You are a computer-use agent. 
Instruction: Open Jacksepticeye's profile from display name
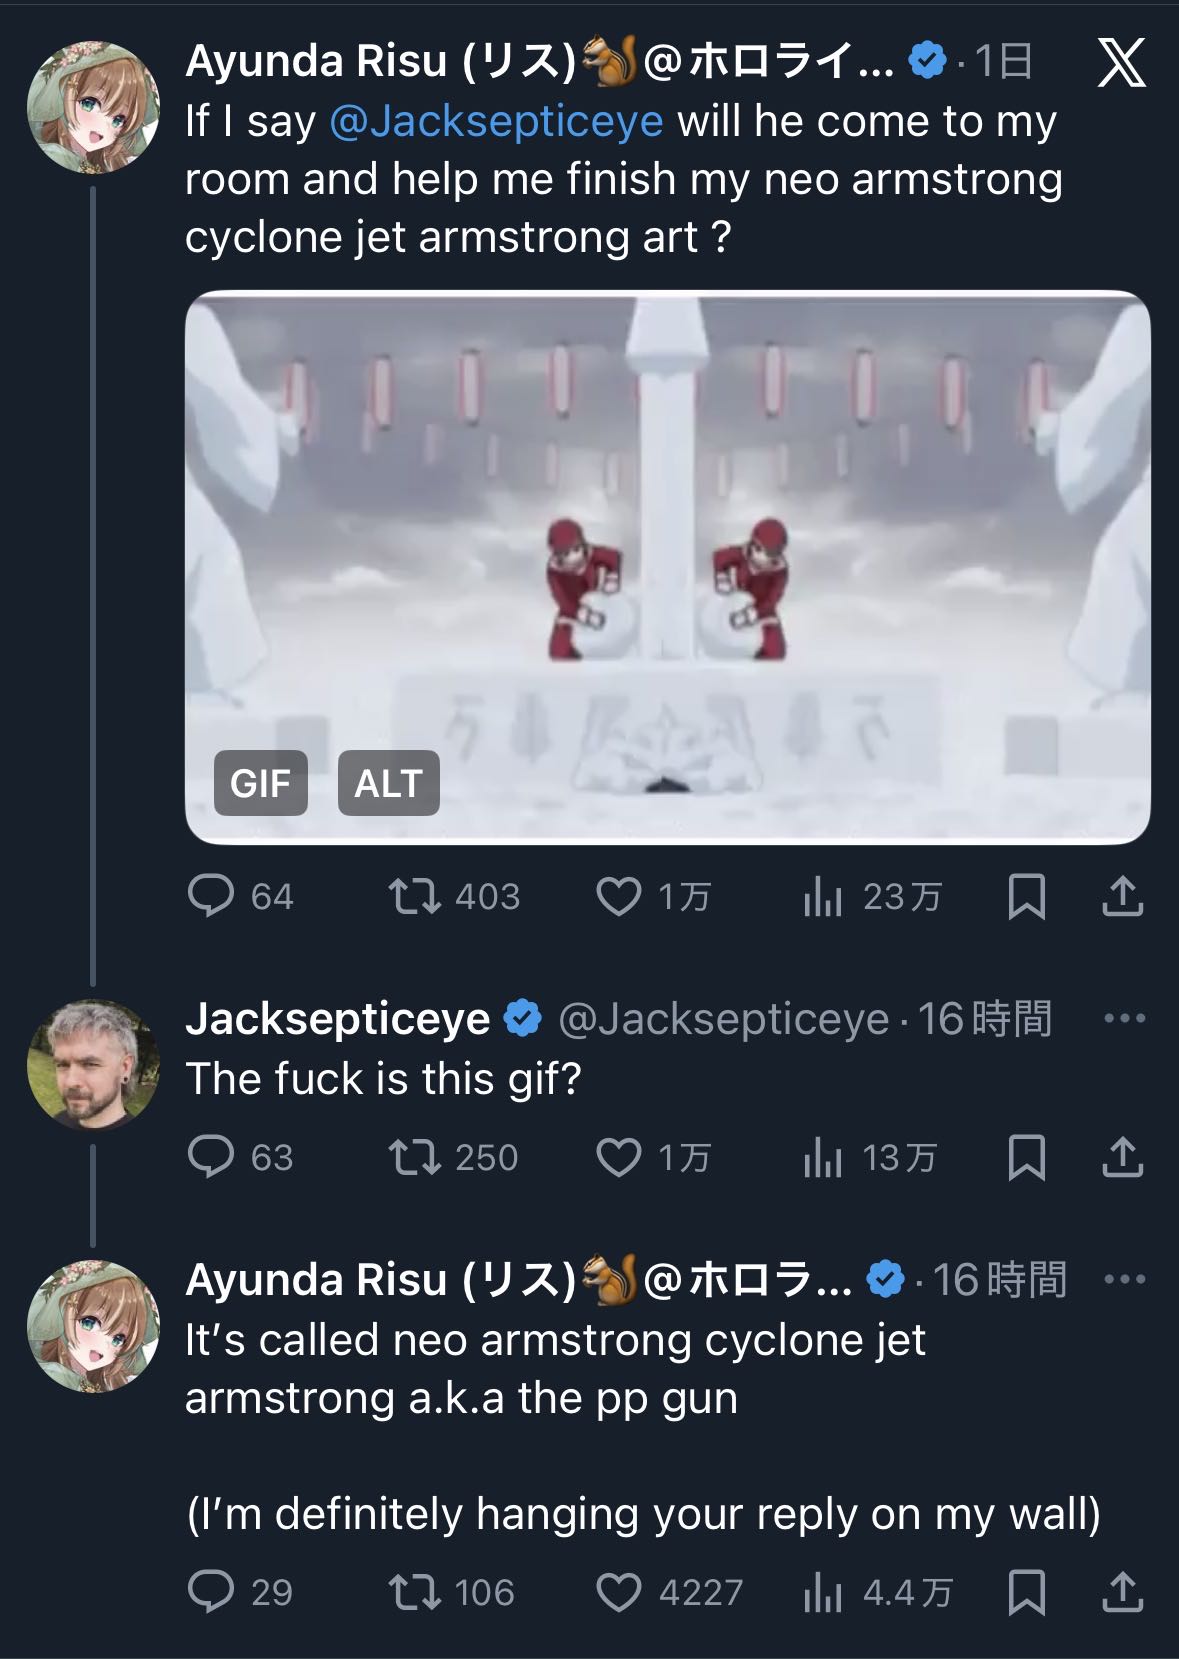(337, 1019)
